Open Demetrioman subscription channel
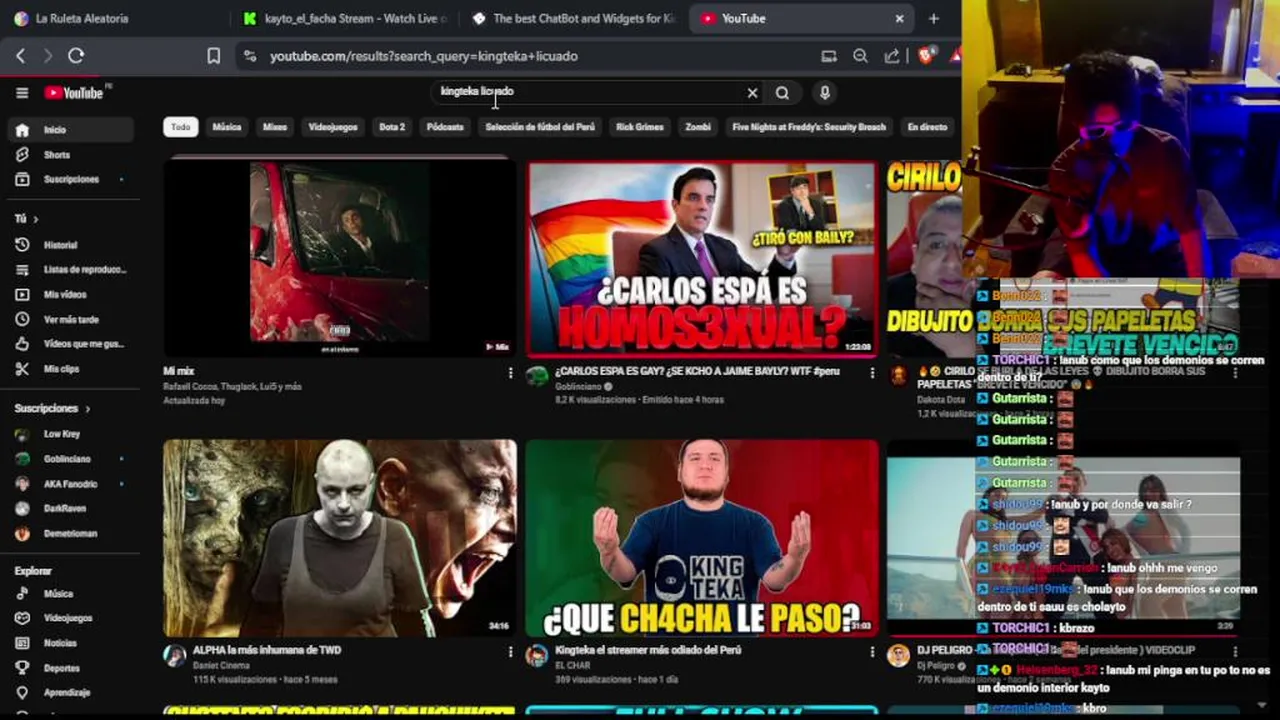 (70, 534)
